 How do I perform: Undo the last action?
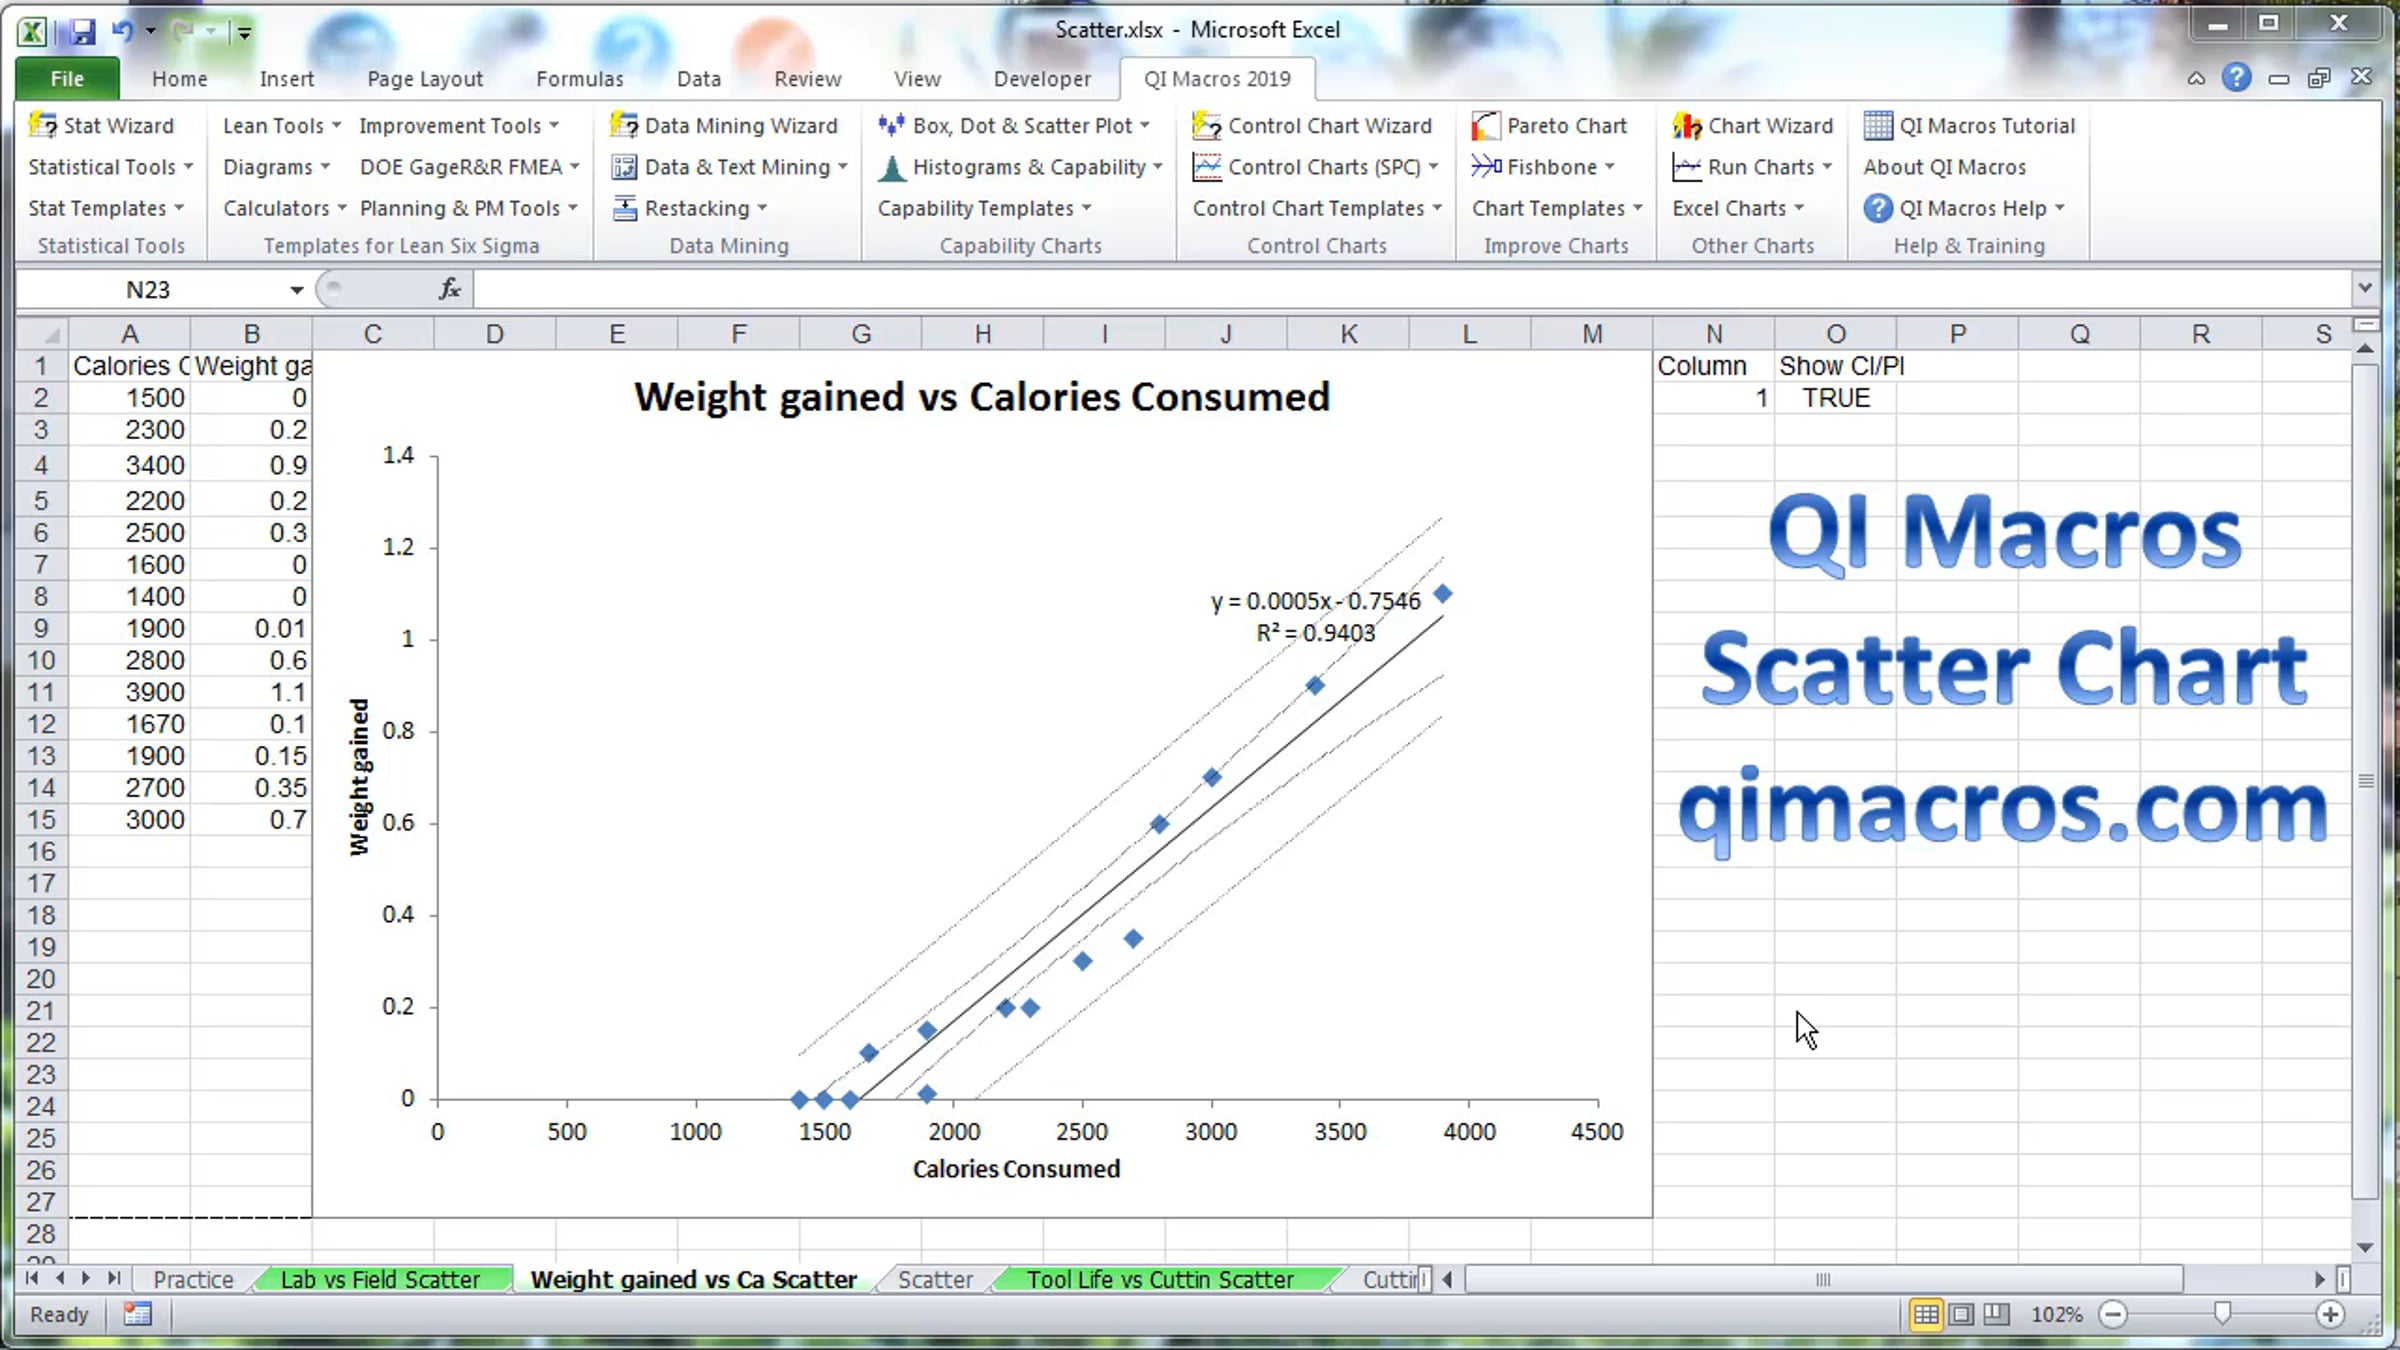tap(123, 30)
